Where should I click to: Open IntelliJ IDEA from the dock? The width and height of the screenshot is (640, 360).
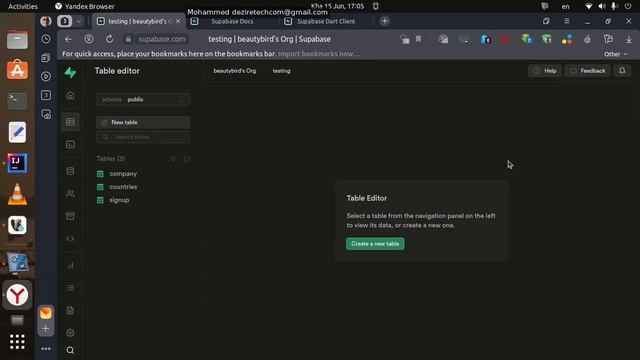pos(17,163)
